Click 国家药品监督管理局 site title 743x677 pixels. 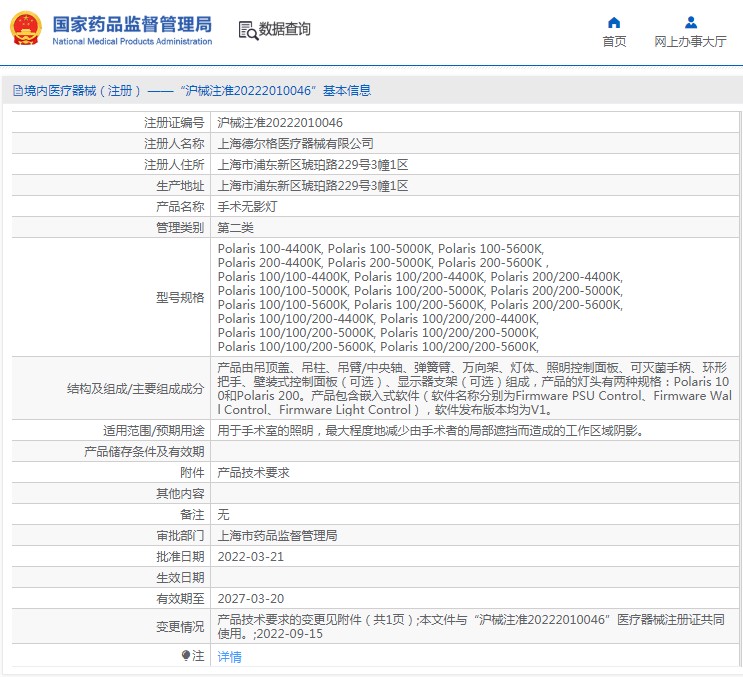click(132, 24)
